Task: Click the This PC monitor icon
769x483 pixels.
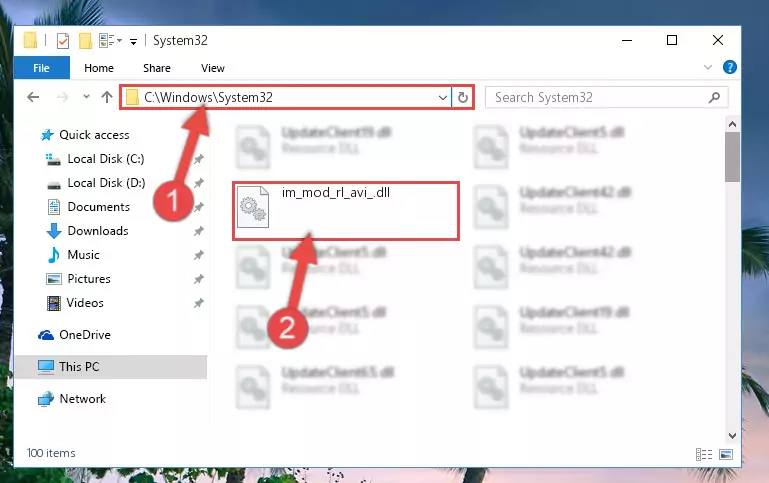Action: click(x=46, y=367)
